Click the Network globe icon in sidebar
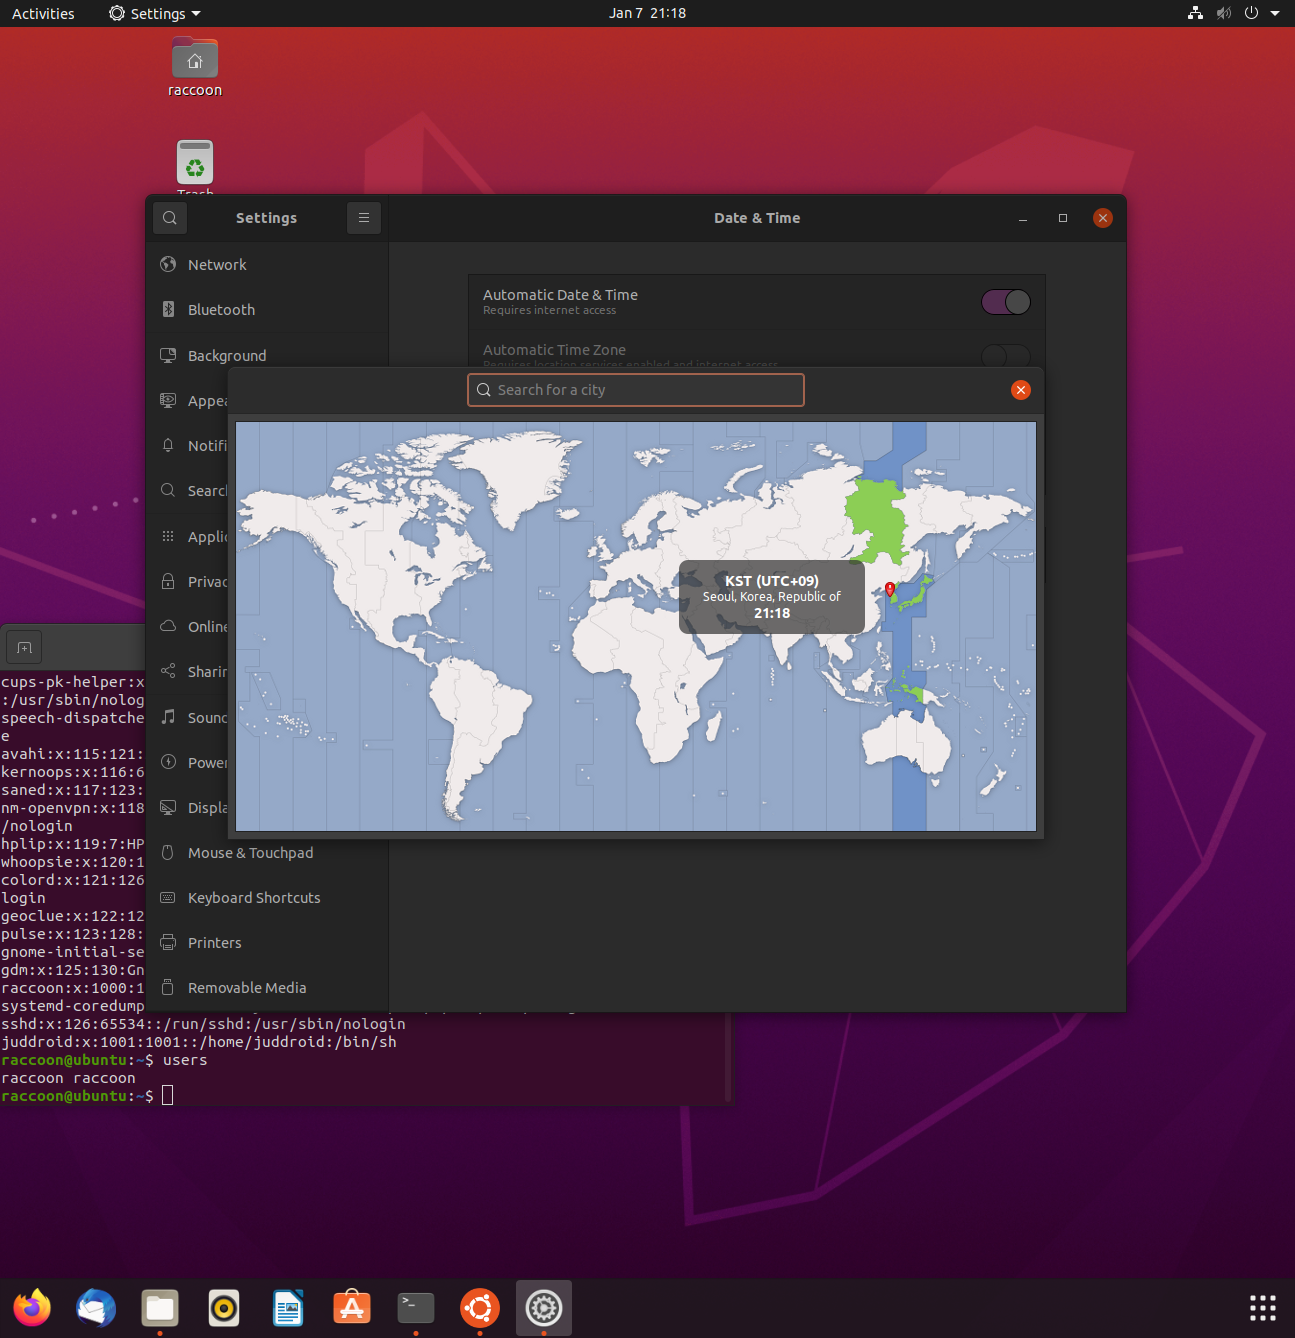This screenshot has width=1295, height=1338. (168, 264)
